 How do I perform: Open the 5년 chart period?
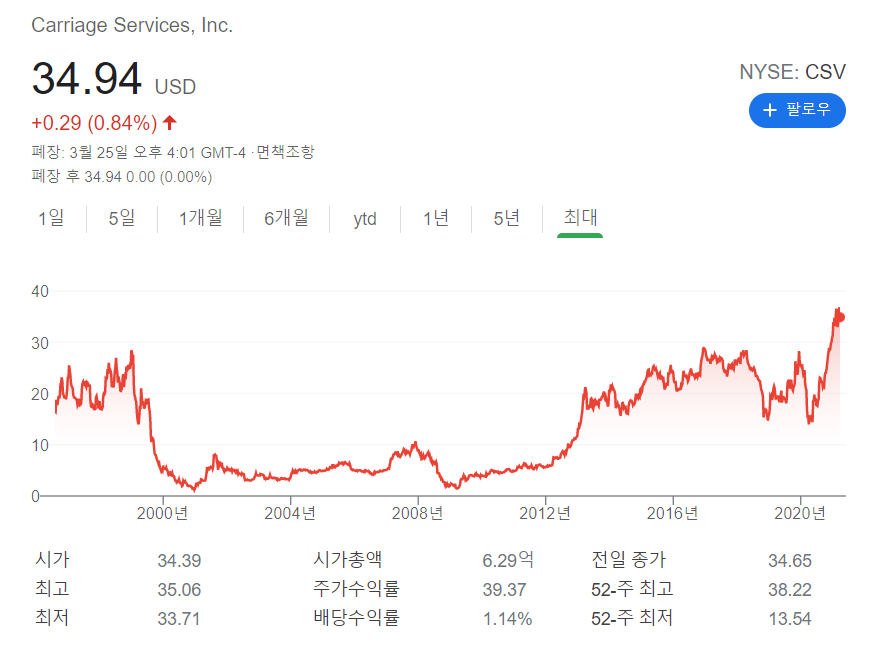click(506, 218)
